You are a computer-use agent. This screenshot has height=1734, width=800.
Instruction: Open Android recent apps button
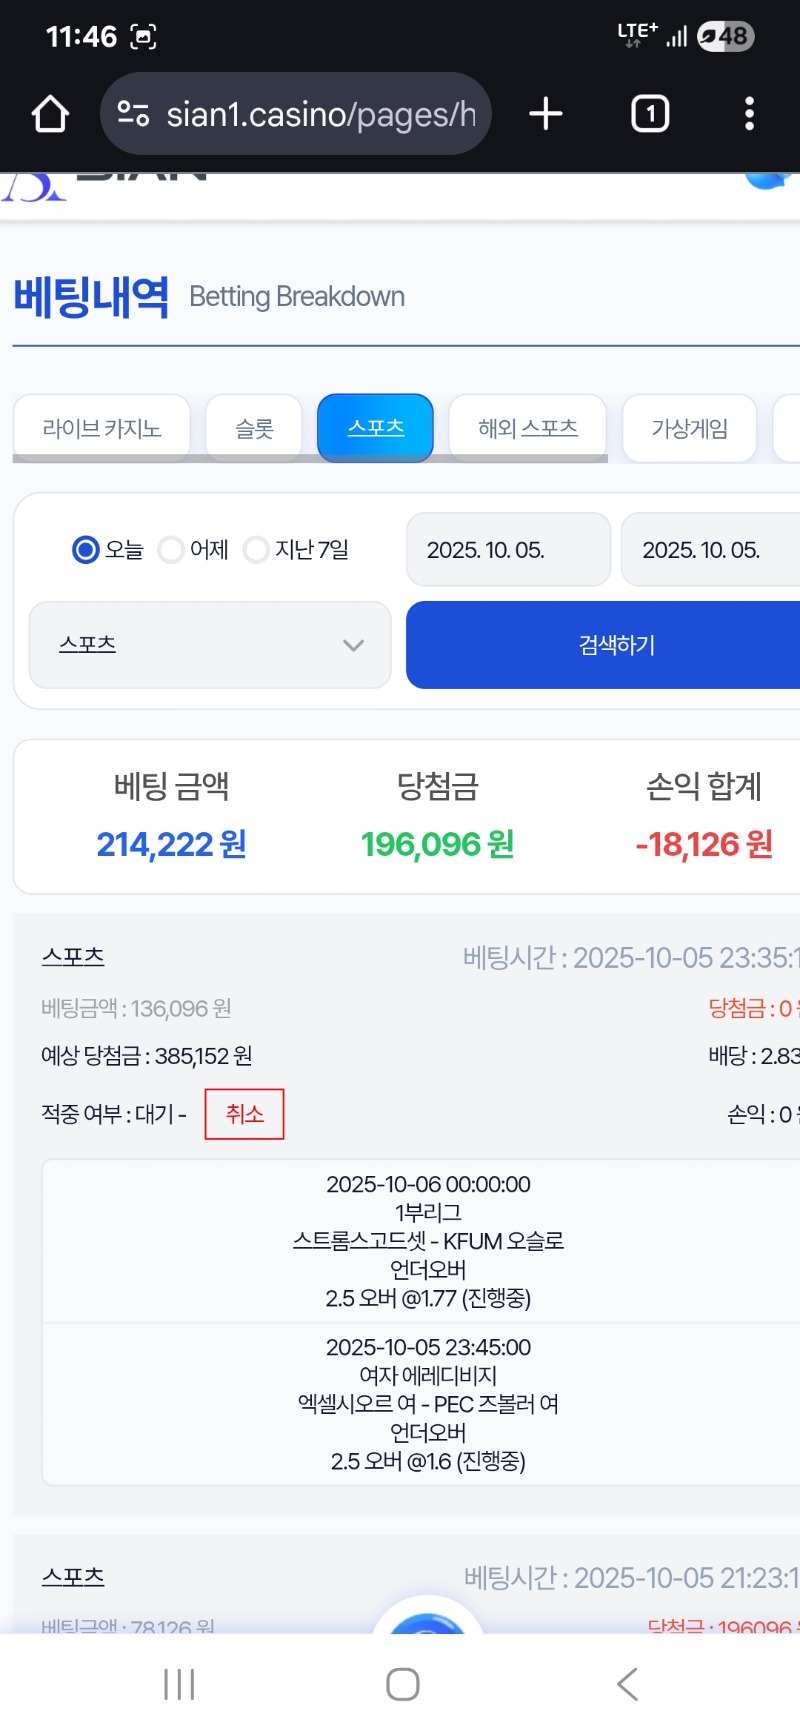[179, 1684]
